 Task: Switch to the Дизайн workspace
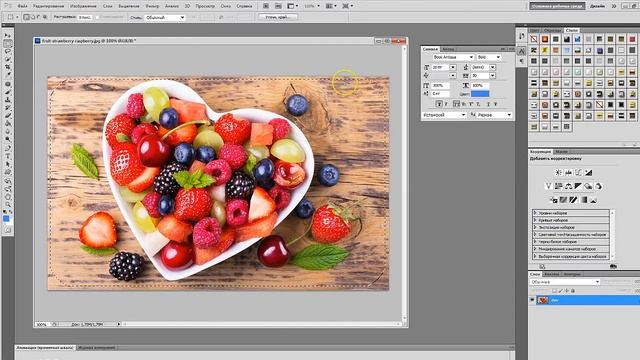tap(597, 6)
